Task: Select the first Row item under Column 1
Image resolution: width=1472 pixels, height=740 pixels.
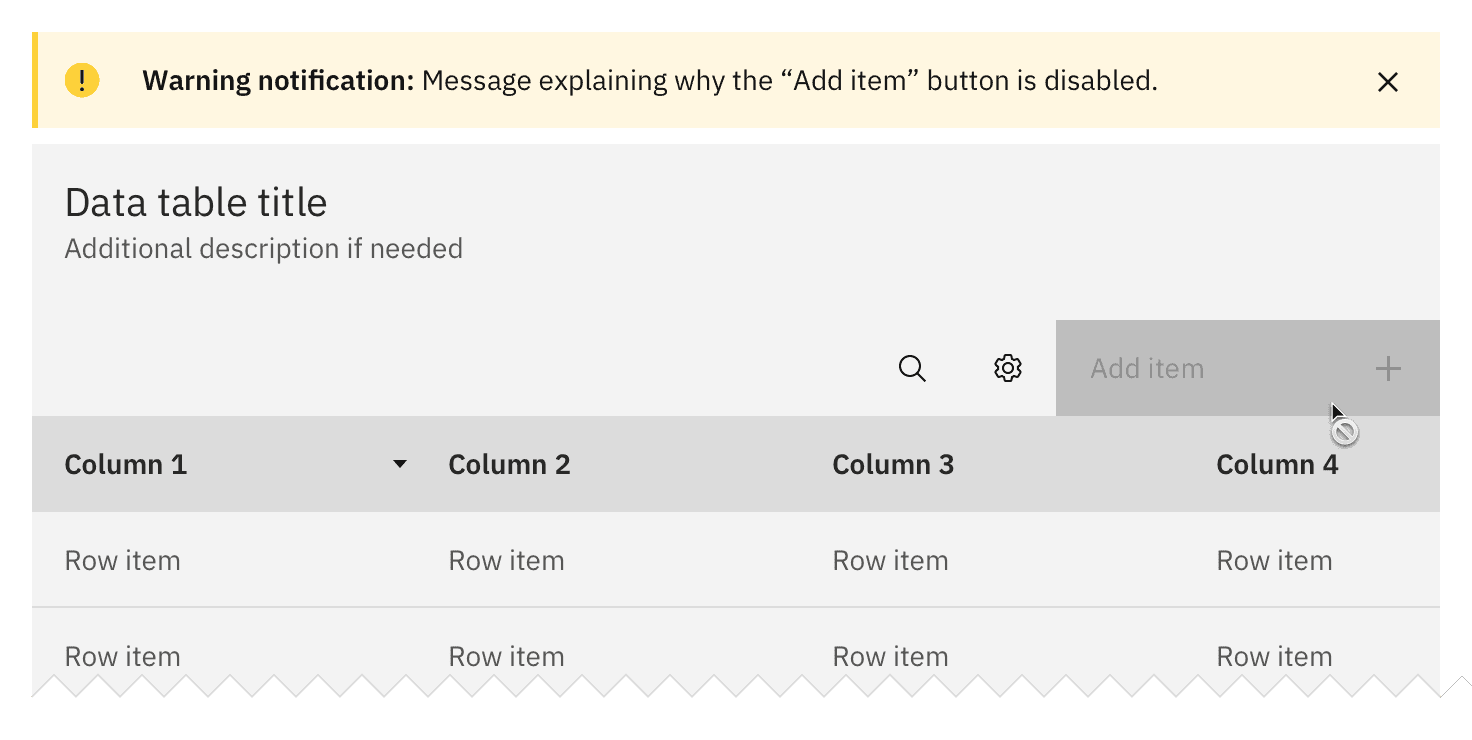Action: click(122, 560)
